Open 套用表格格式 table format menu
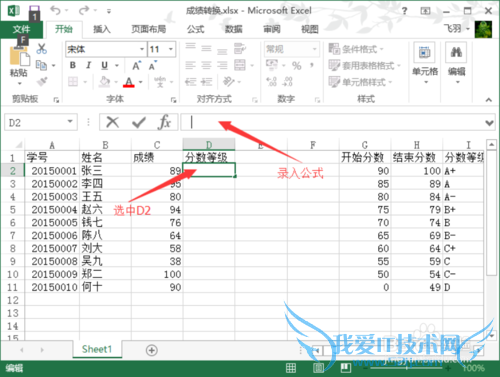Screen dimensions: 500x377 tap(364, 65)
